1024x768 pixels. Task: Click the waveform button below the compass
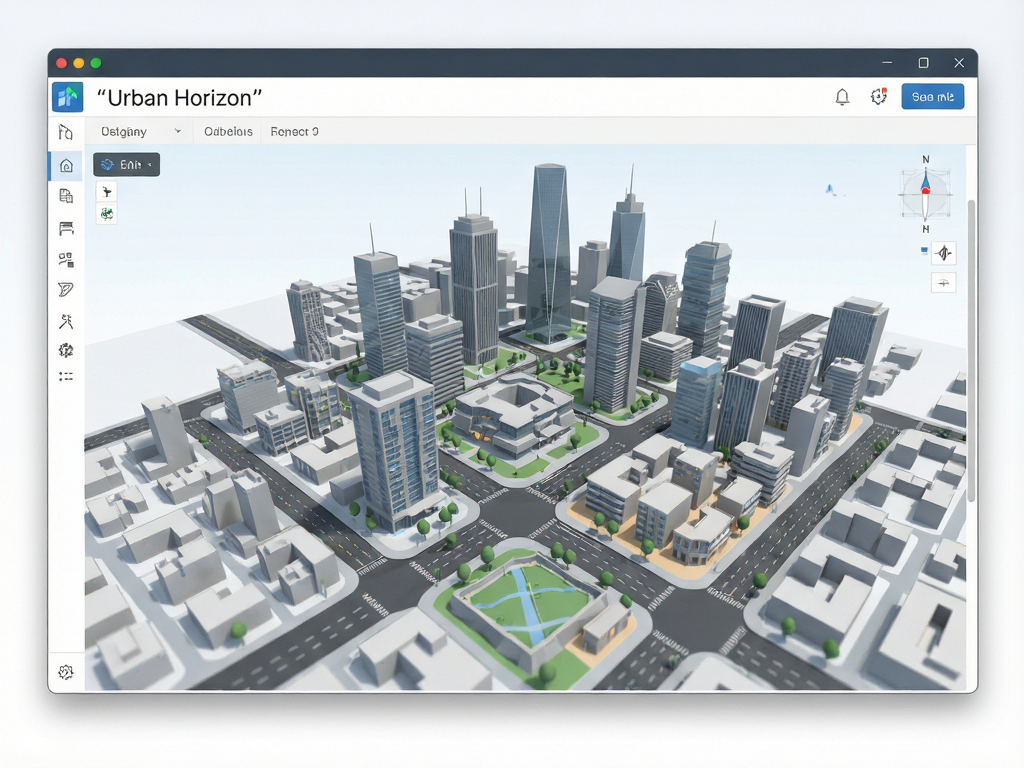944,253
